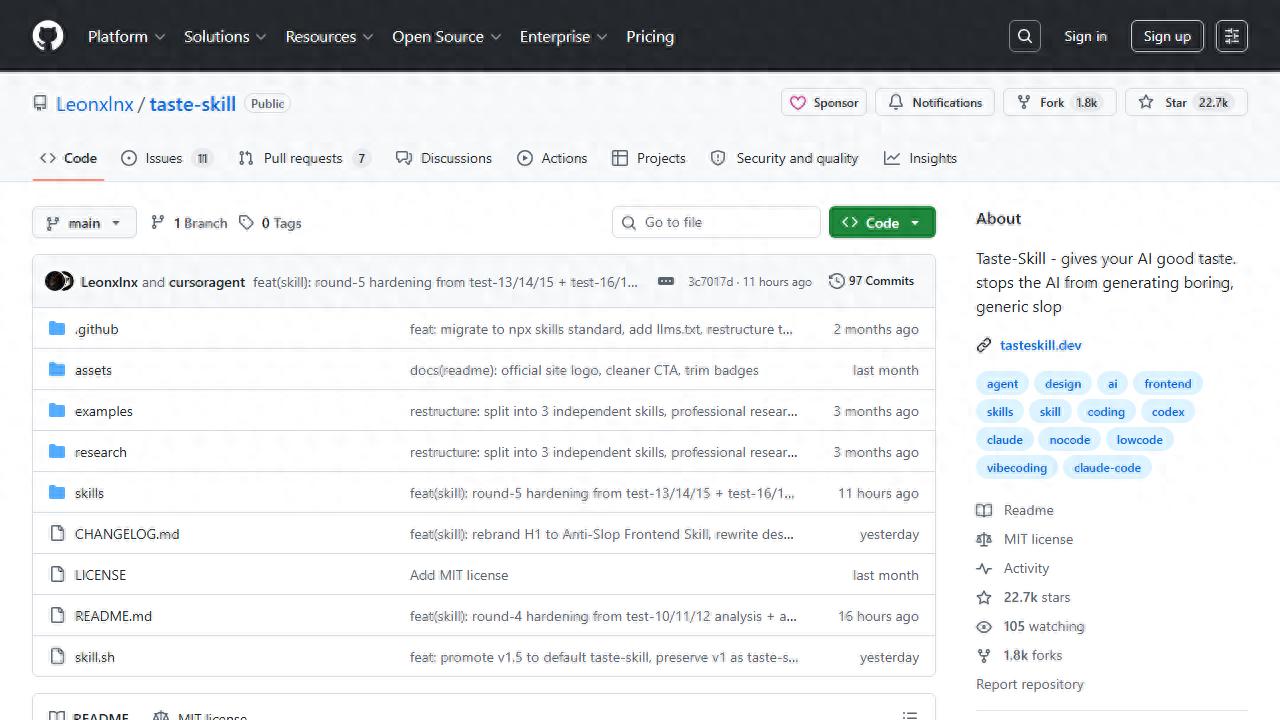Switch to the Discussions tab
The image size is (1280, 720).
(444, 158)
